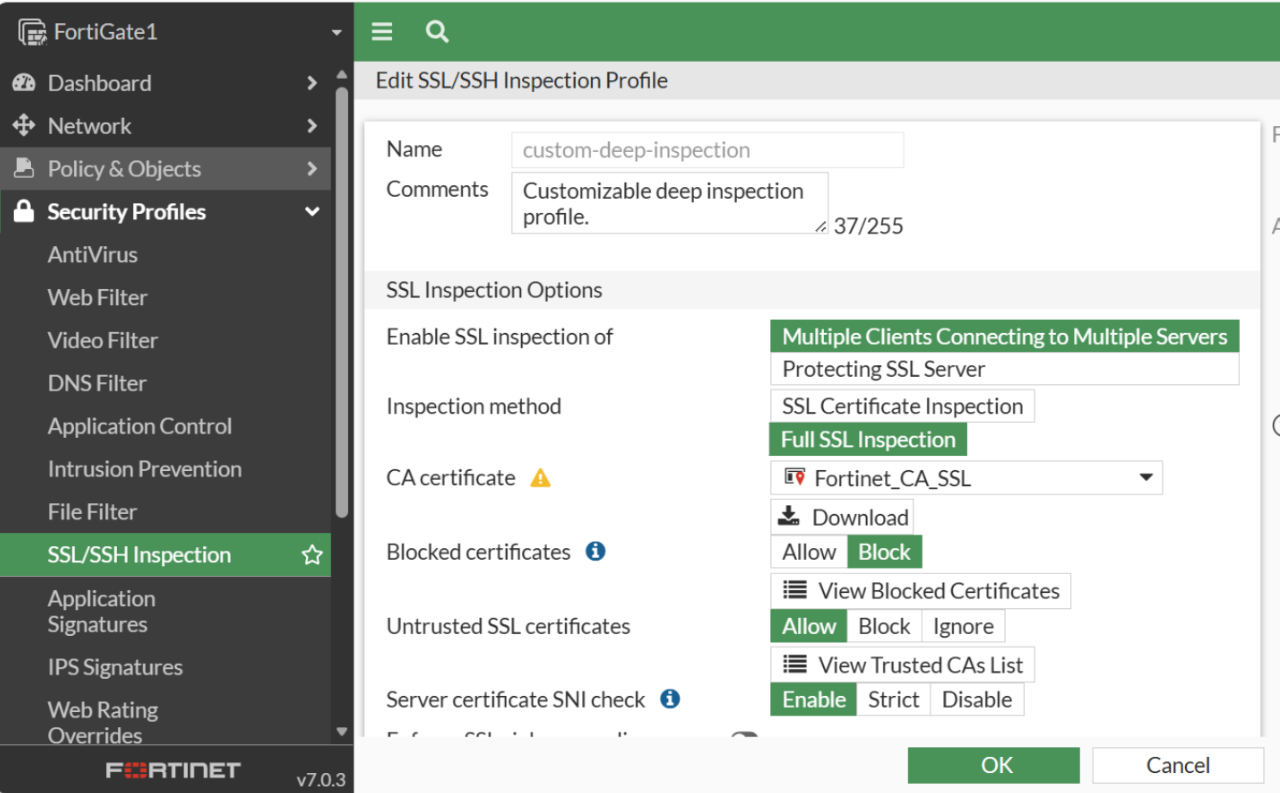Click the Name field custom-deep-inspection

(x=707, y=150)
